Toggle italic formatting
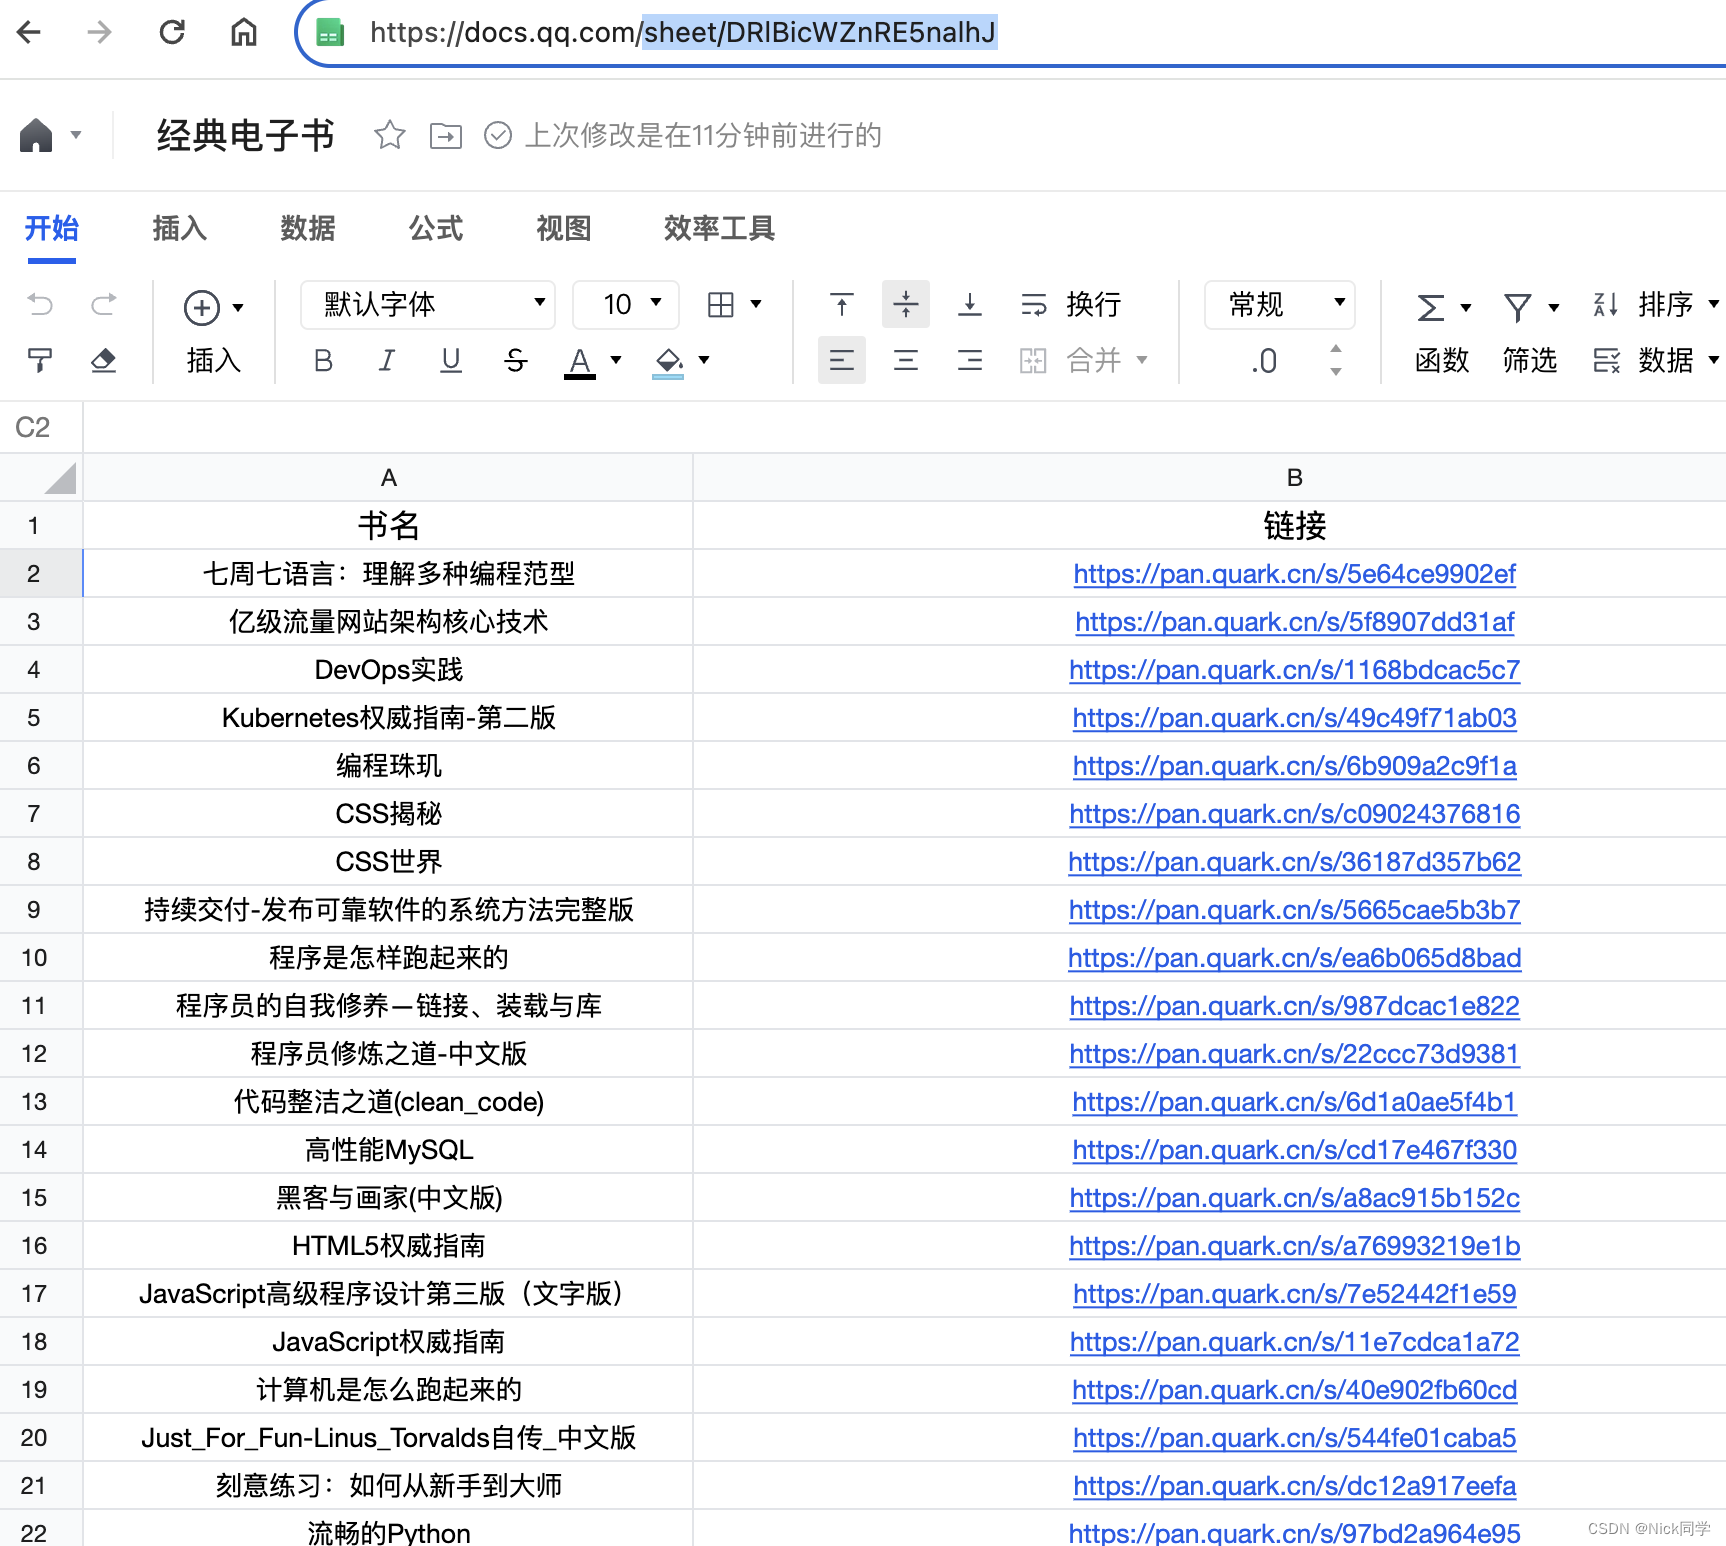This screenshot has height=1546, width=1726. coord(387,360)
